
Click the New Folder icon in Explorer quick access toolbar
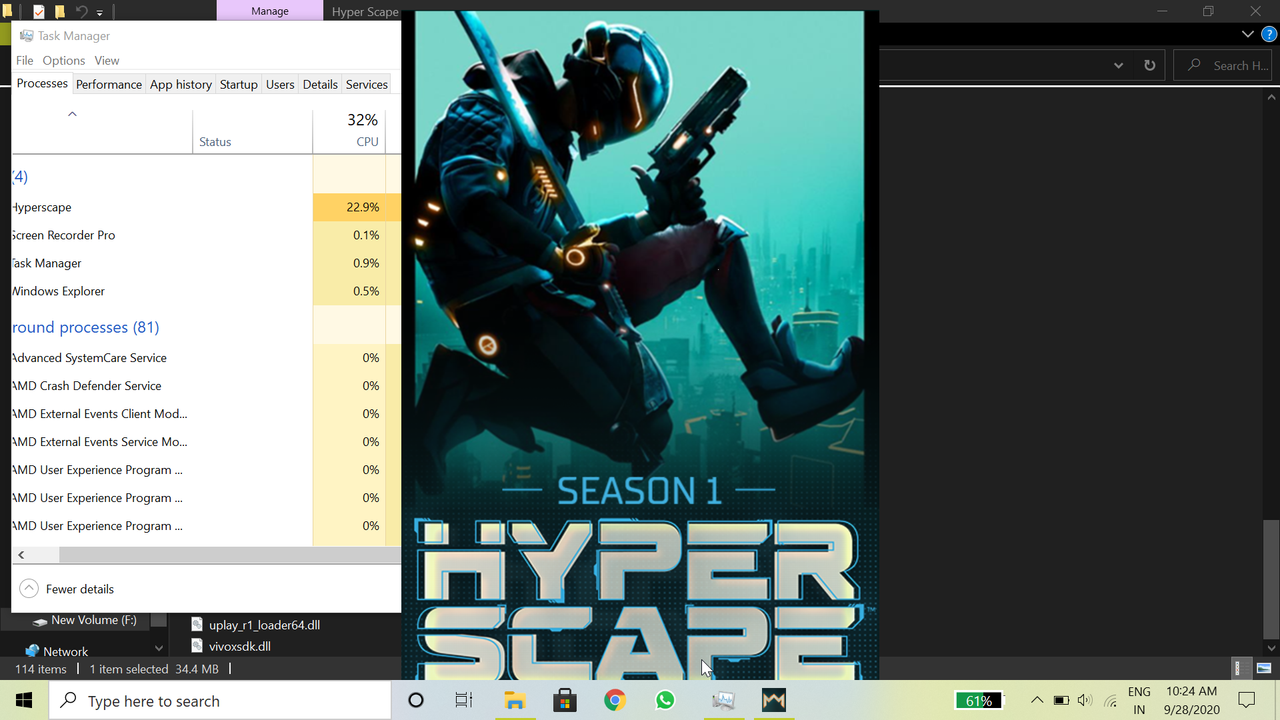[x=60, y=12]
